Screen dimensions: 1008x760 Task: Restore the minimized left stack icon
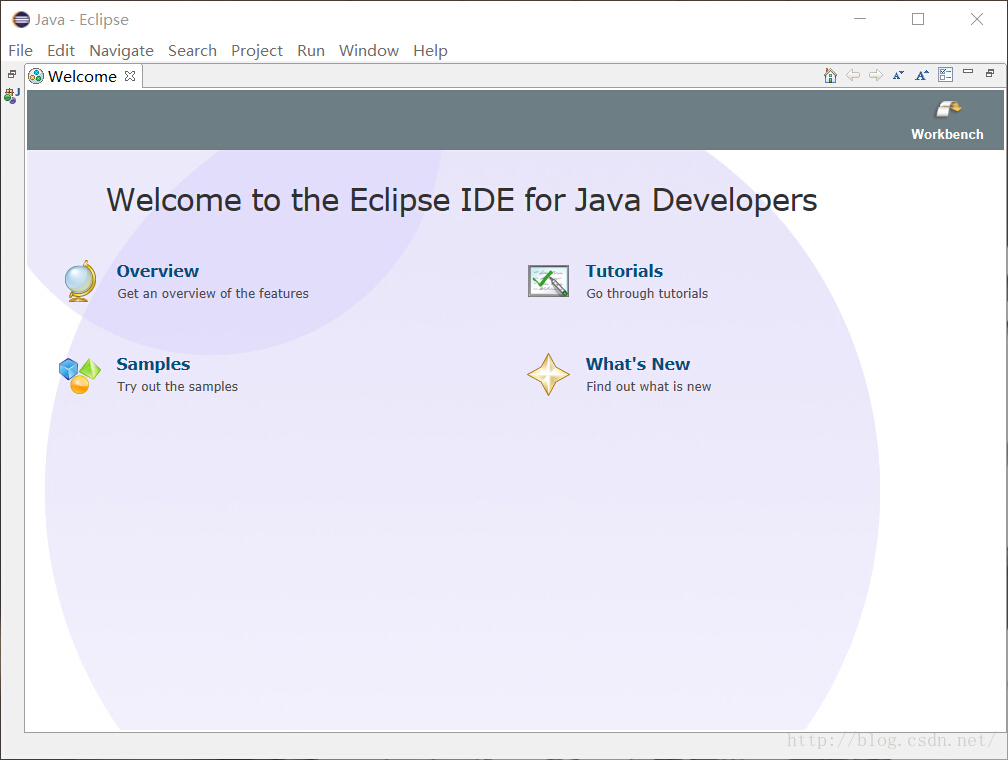pyautogui.click(x=12, y=74)
